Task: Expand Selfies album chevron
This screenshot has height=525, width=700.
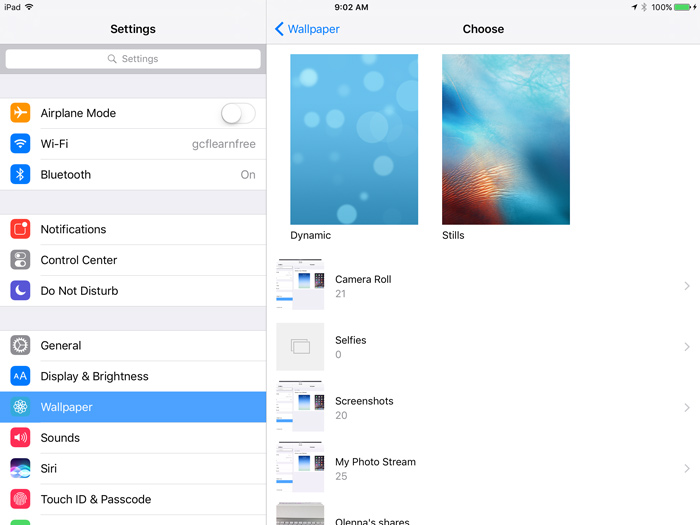Action: point(687,347)
